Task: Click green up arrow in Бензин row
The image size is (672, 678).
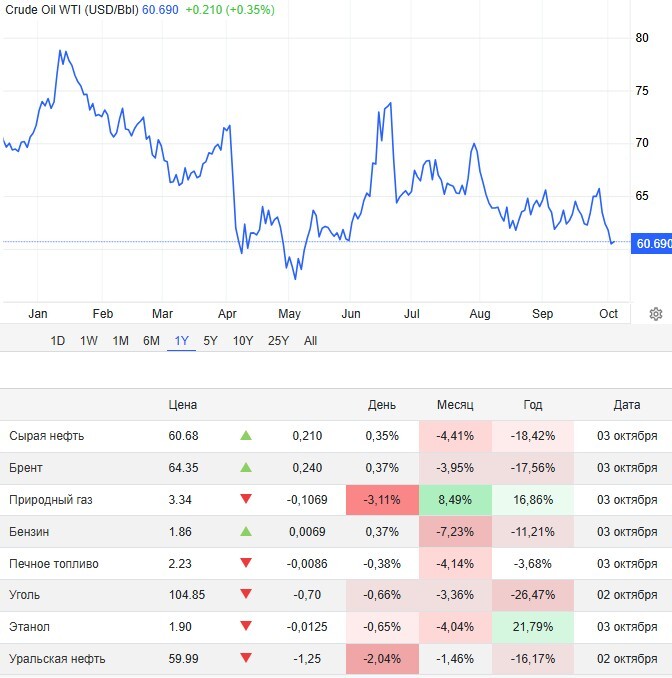Action: click(246, 532)
